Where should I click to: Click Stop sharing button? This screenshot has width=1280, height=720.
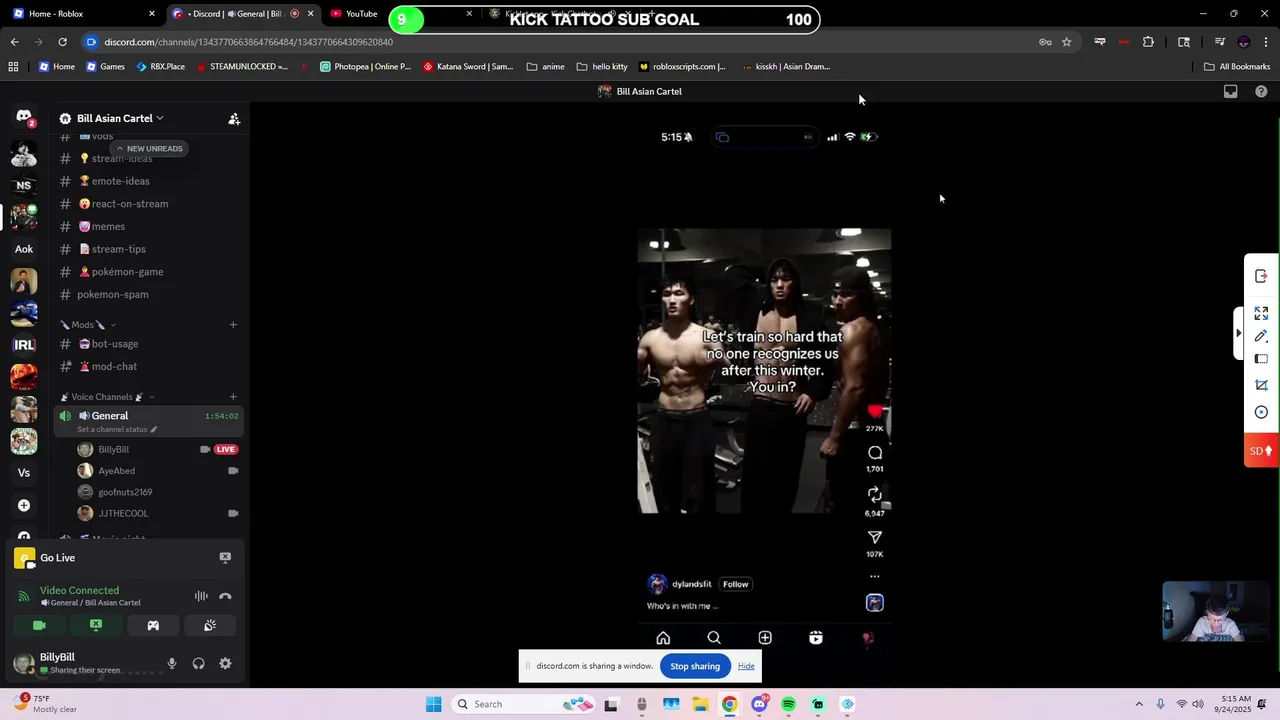(695, 666)
